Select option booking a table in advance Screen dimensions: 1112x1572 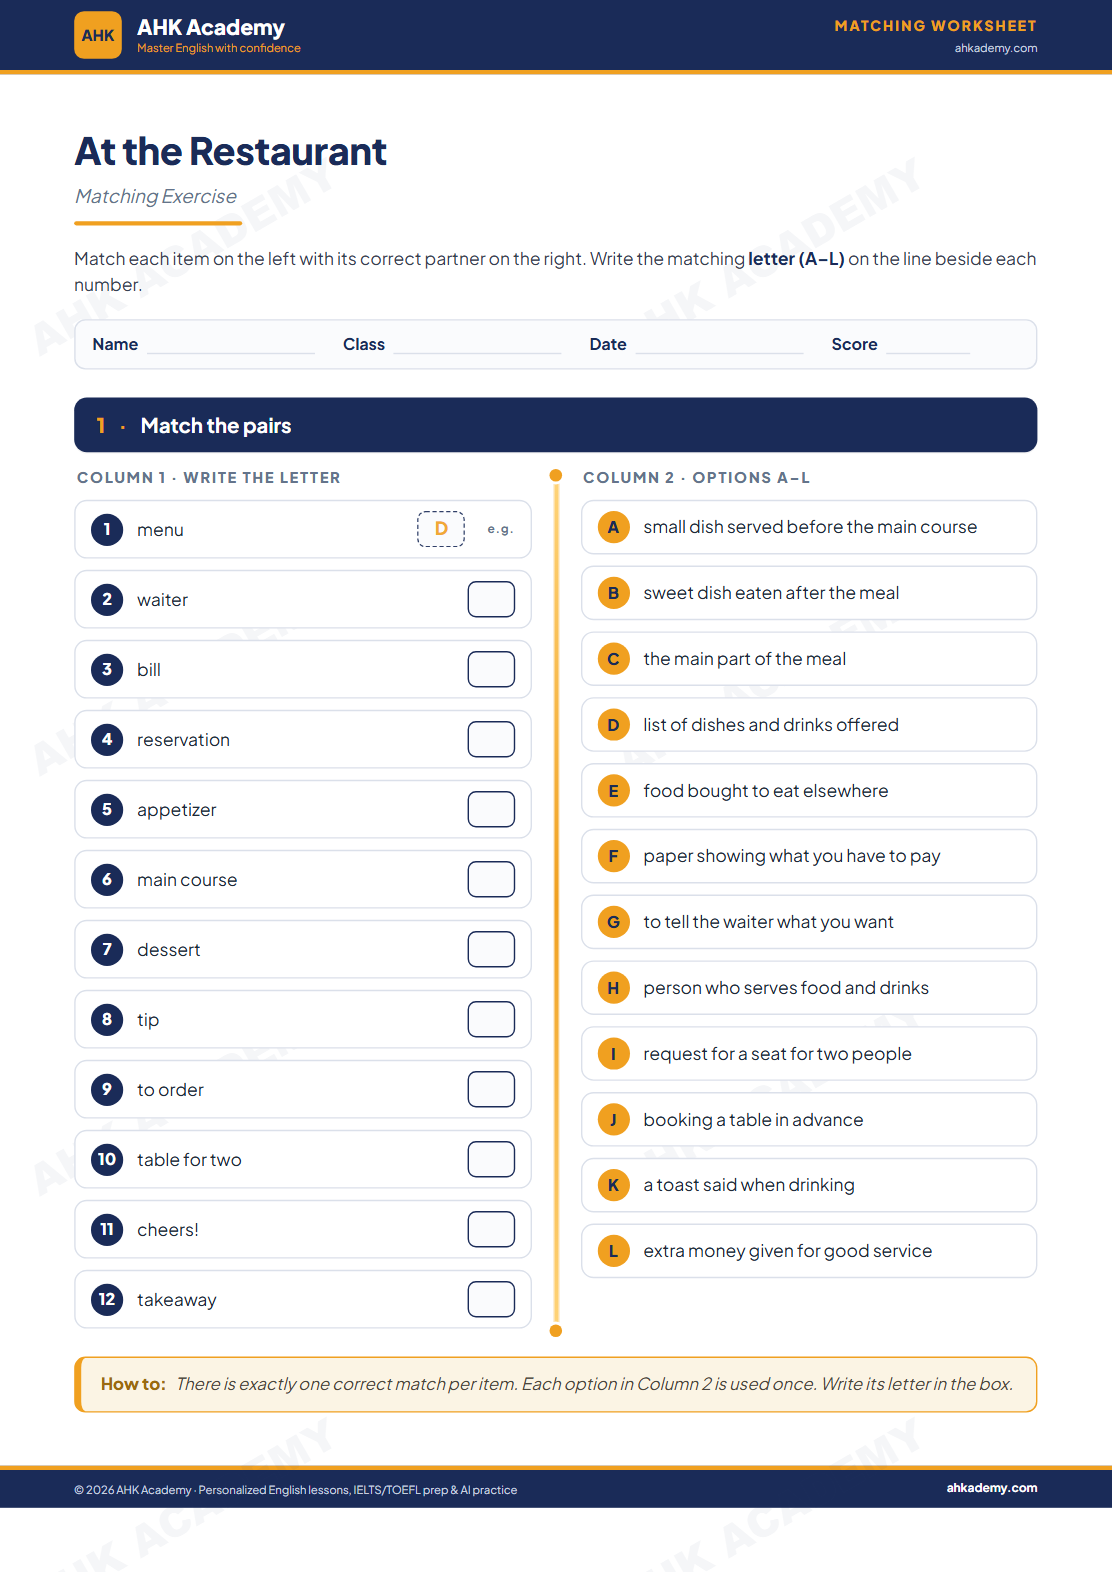point(809,1120)
